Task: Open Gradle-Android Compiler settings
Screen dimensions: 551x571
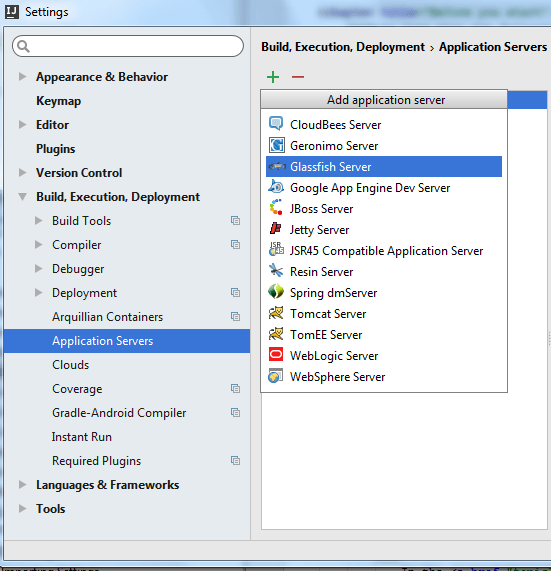Action: (119, 413)
